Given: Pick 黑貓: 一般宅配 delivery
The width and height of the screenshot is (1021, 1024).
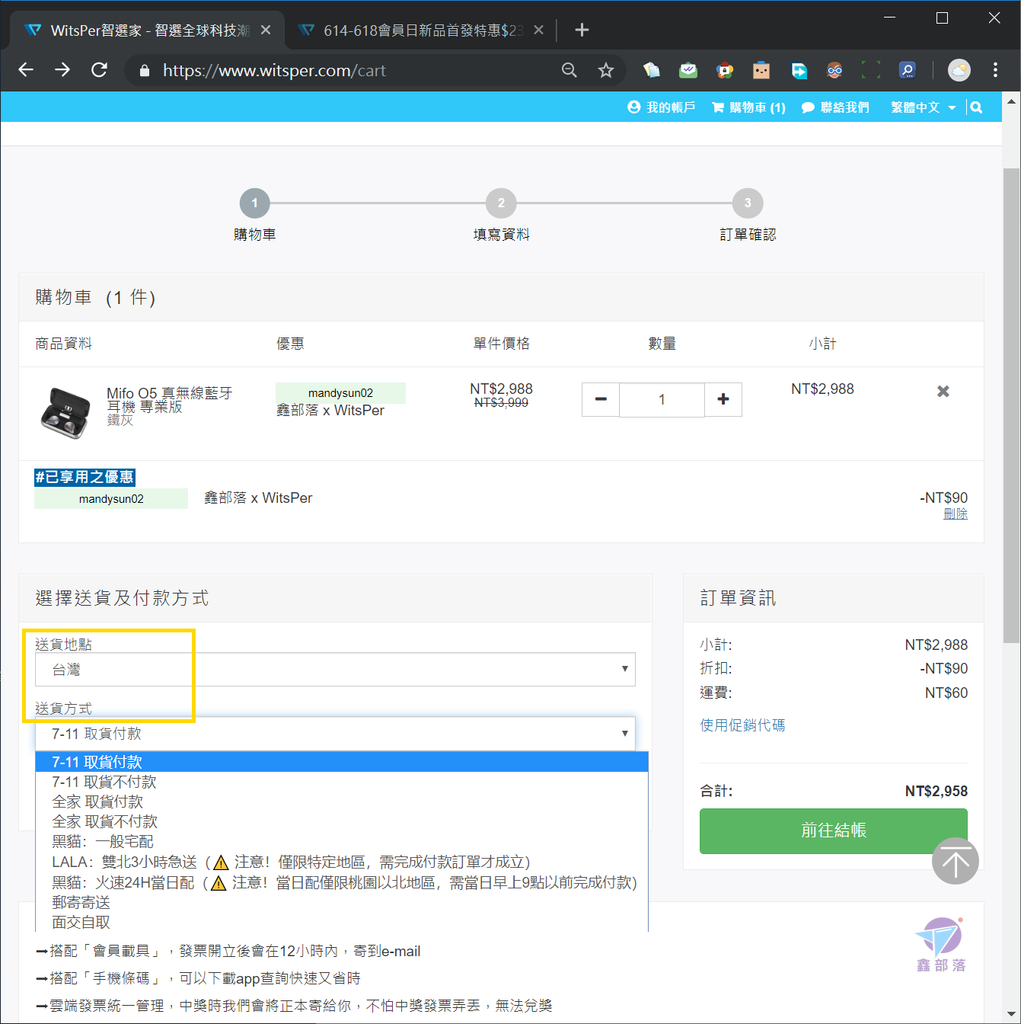Looking at the screenshot, I should pyautogui.click(x=342, y=842).
